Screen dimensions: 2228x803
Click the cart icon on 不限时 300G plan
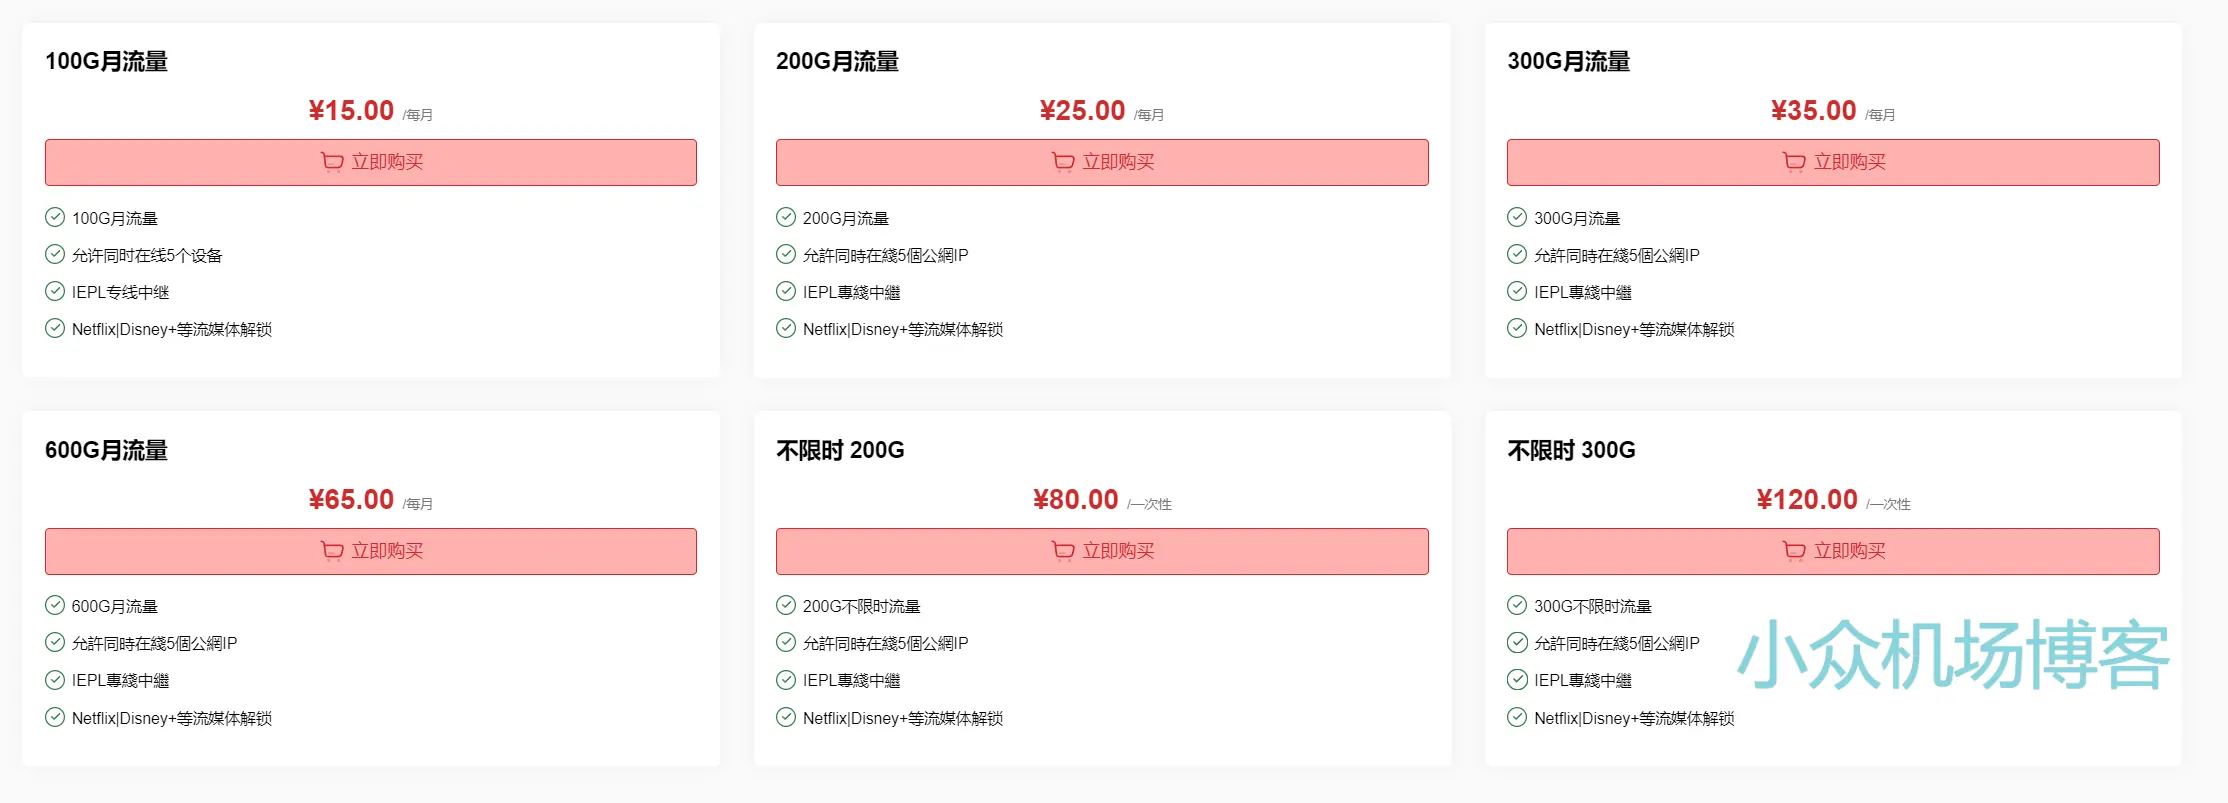coord(1793,550)
